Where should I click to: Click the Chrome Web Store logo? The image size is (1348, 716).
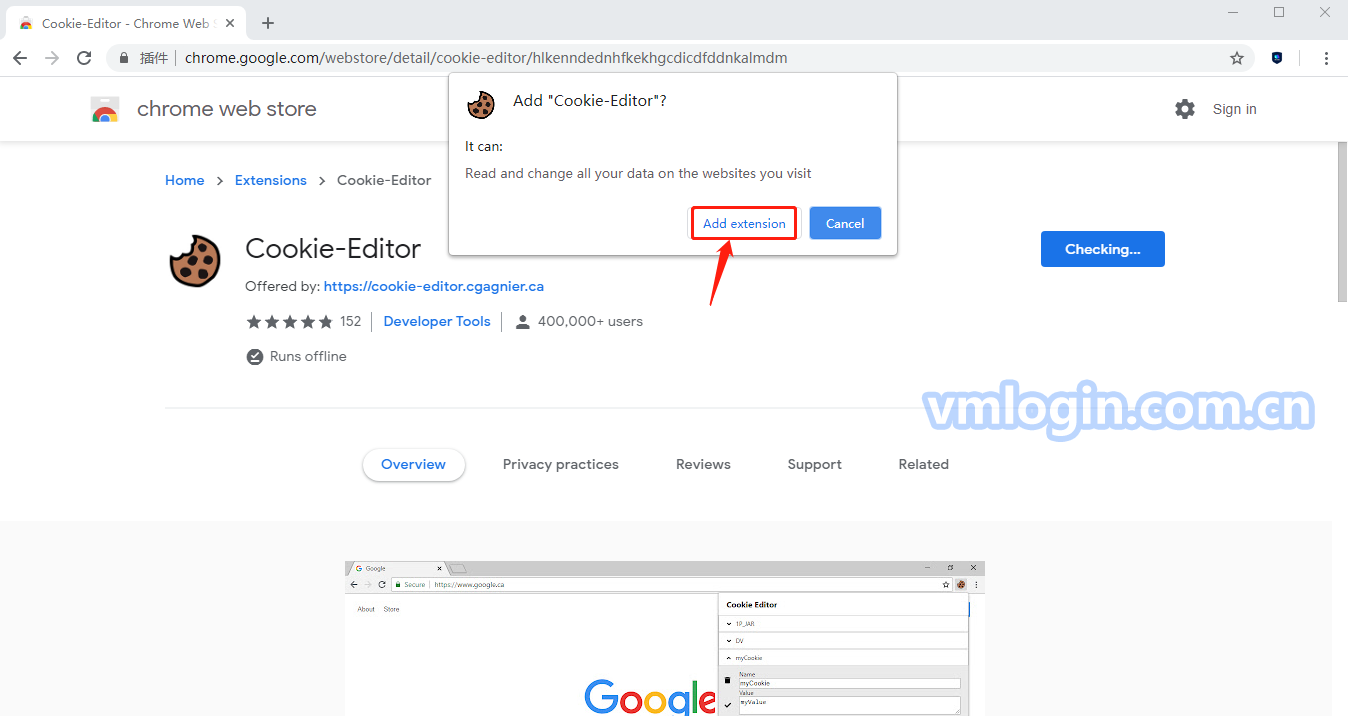(x=105, y=109)
